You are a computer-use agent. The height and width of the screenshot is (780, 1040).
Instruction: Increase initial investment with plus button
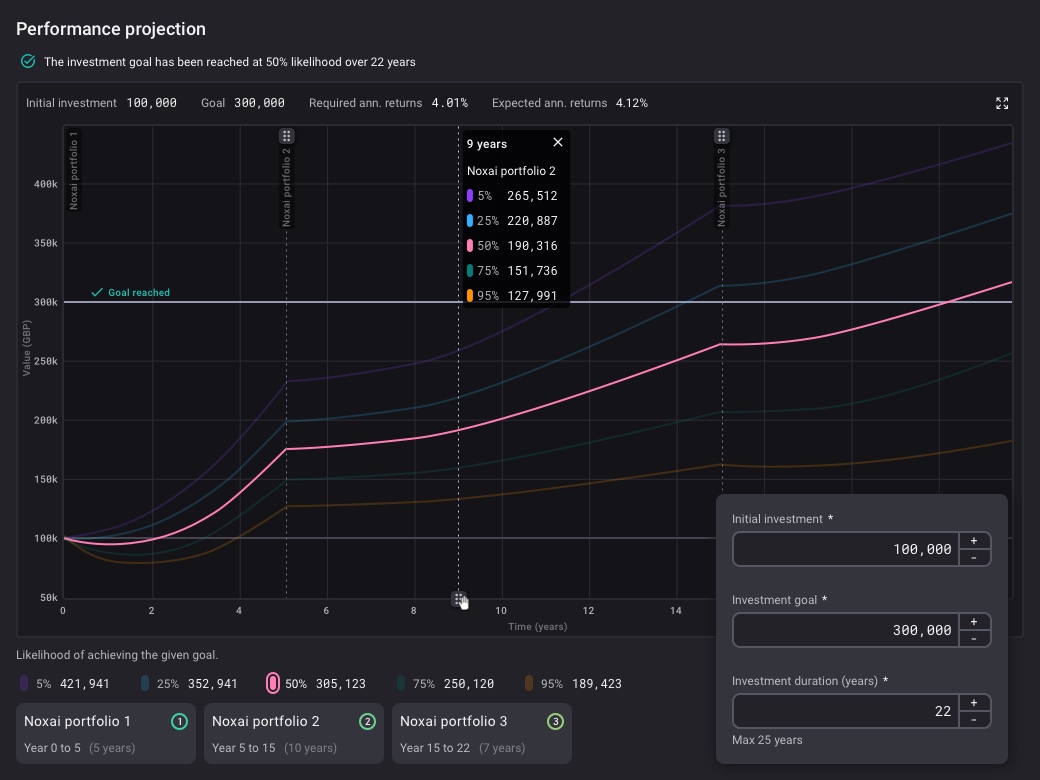pos(974,540)
